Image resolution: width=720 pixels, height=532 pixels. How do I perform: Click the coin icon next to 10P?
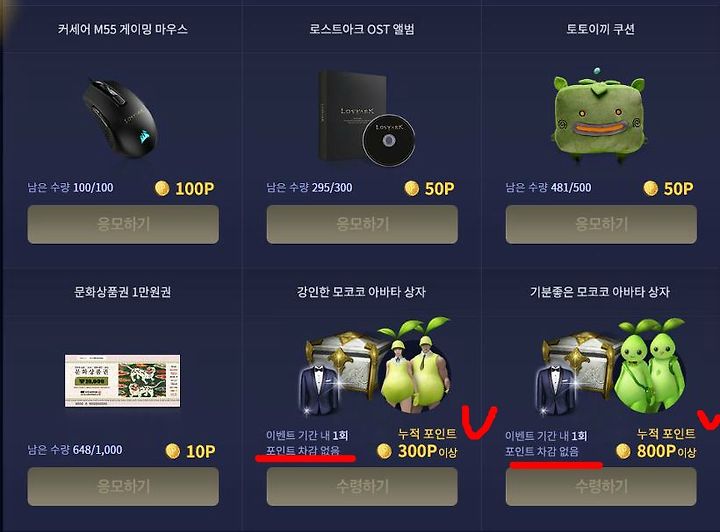tap(173, 451)
